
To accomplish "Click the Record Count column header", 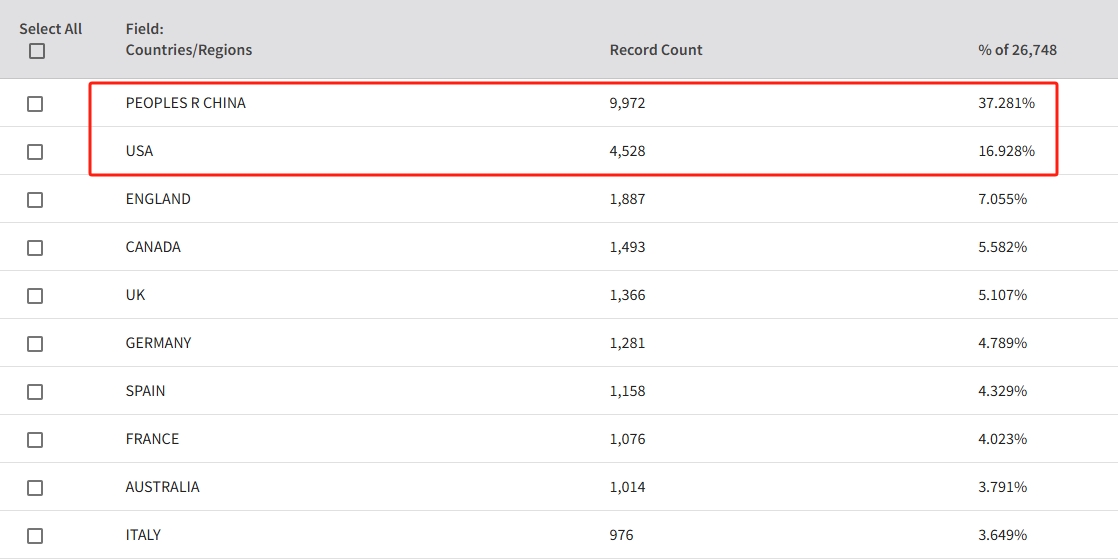I will pos(656,50).
